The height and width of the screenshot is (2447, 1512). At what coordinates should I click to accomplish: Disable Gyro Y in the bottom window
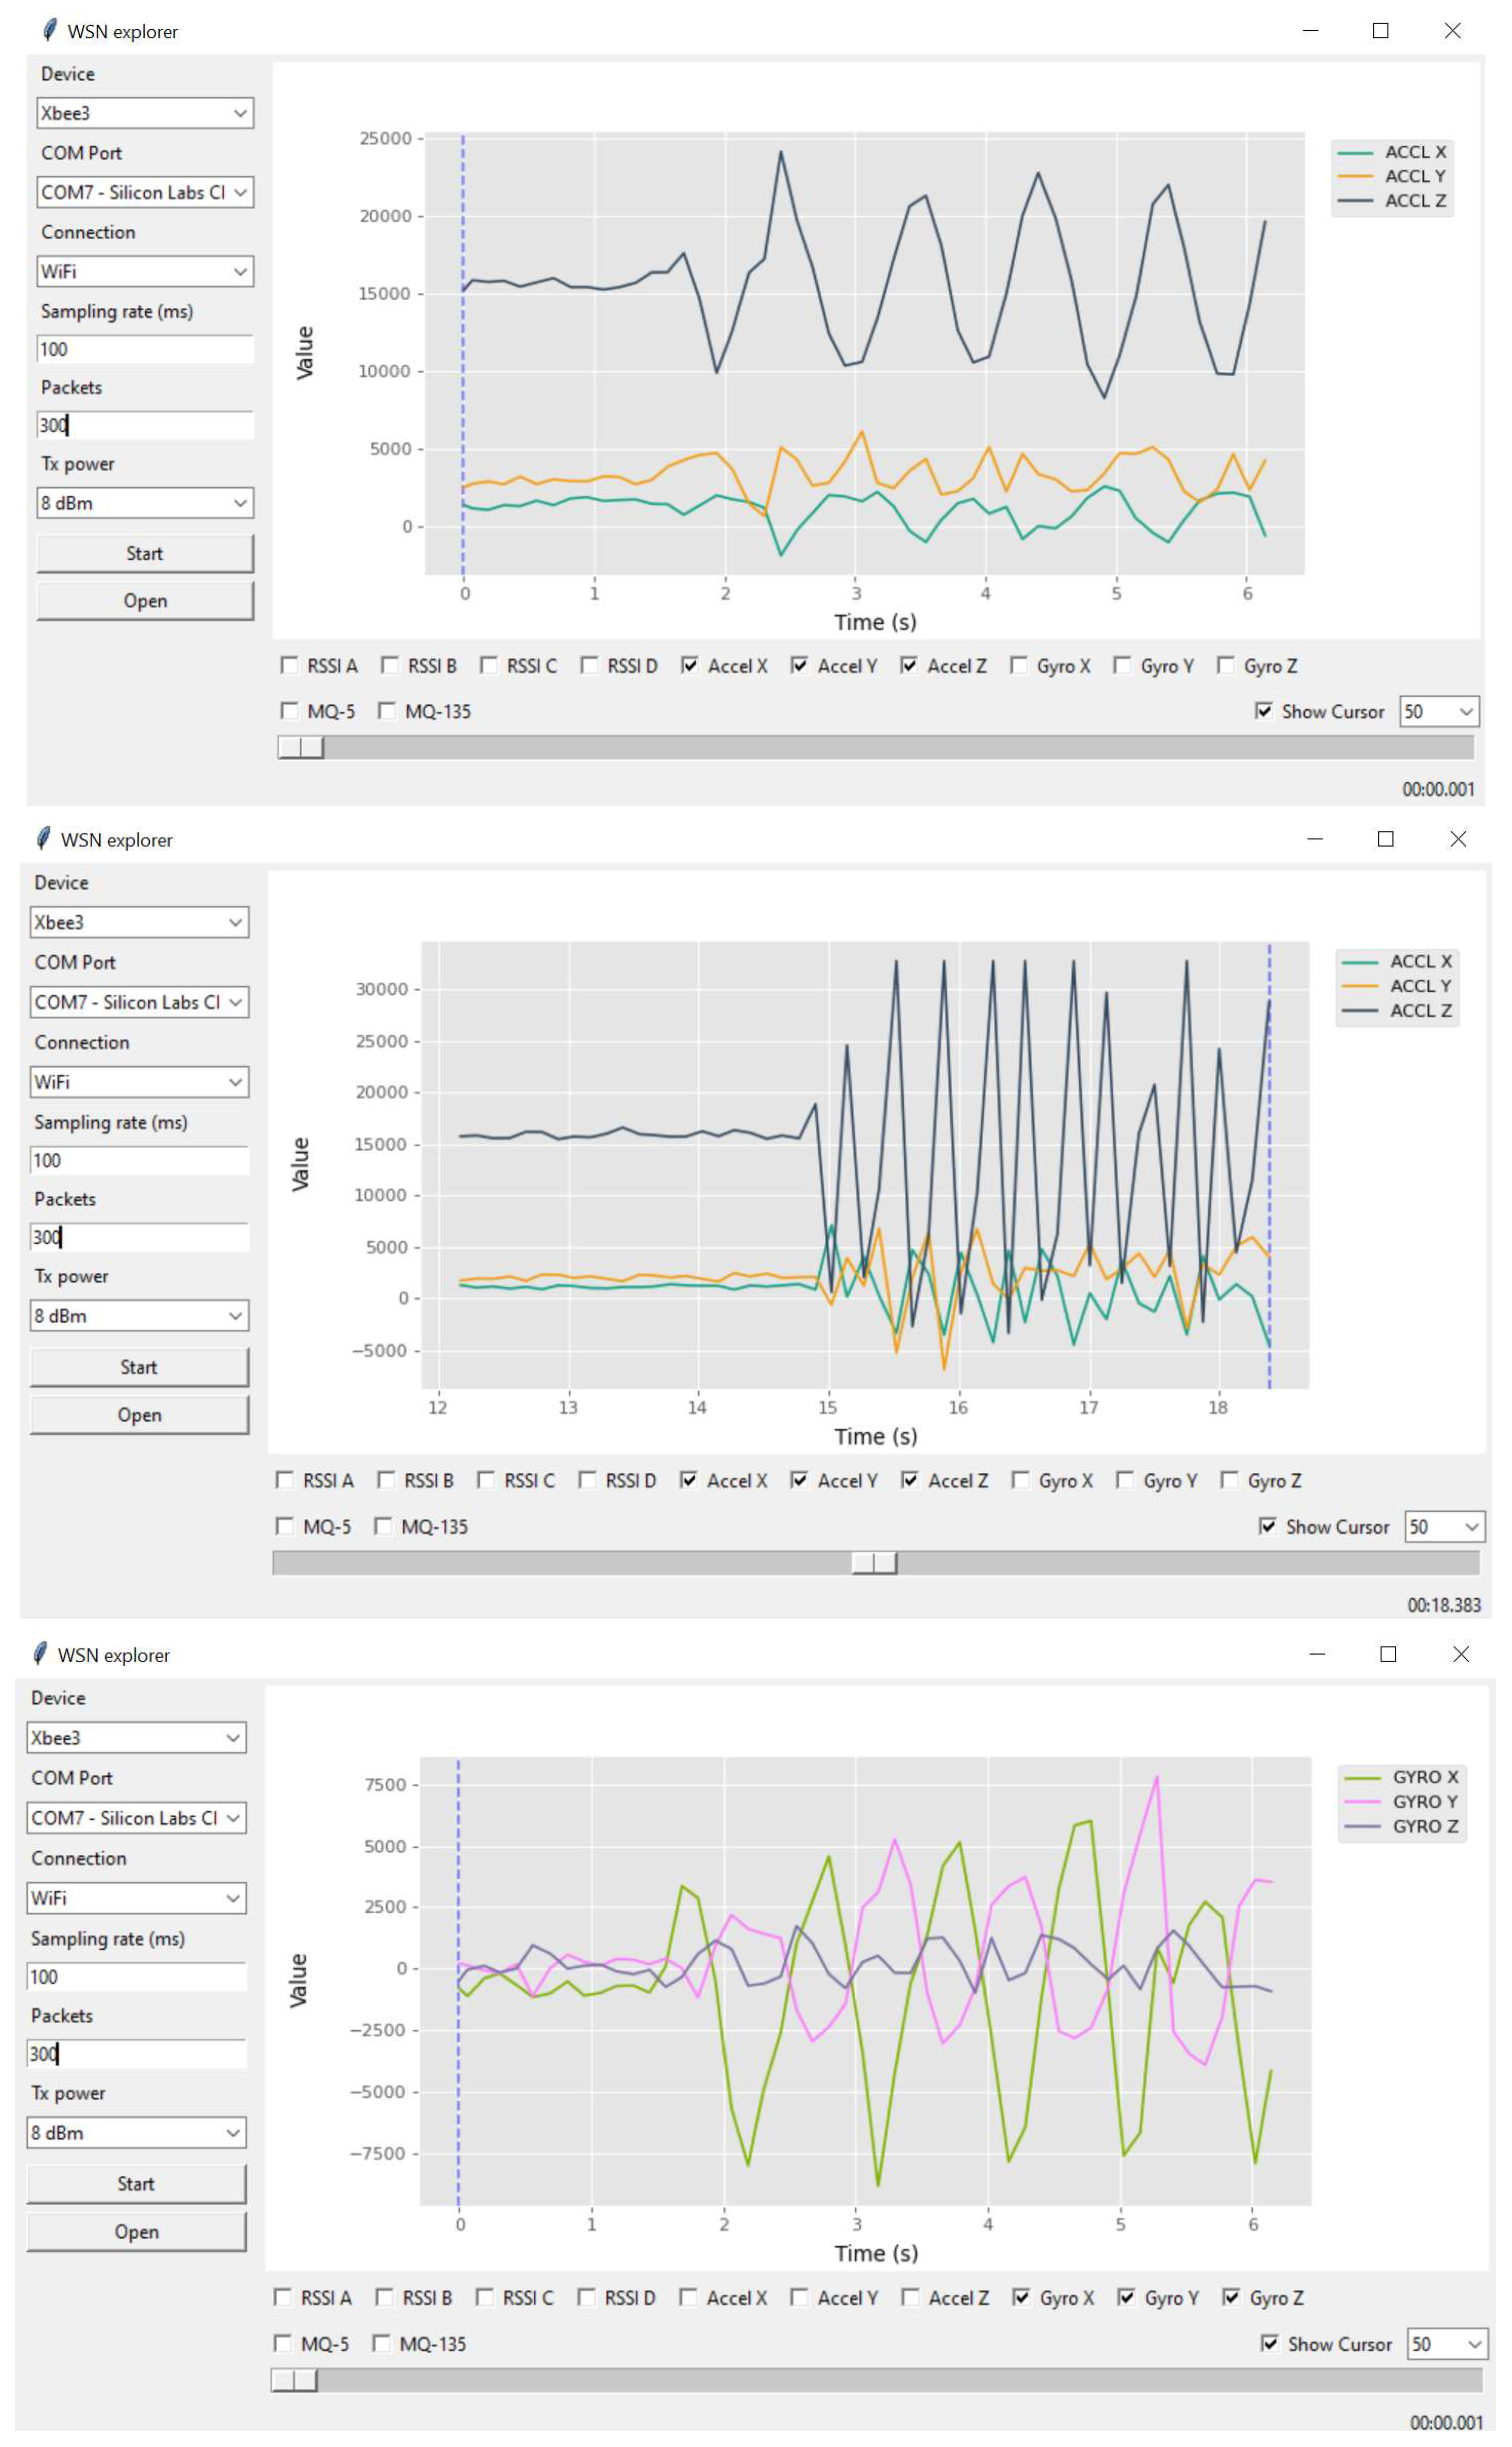1126,2297
